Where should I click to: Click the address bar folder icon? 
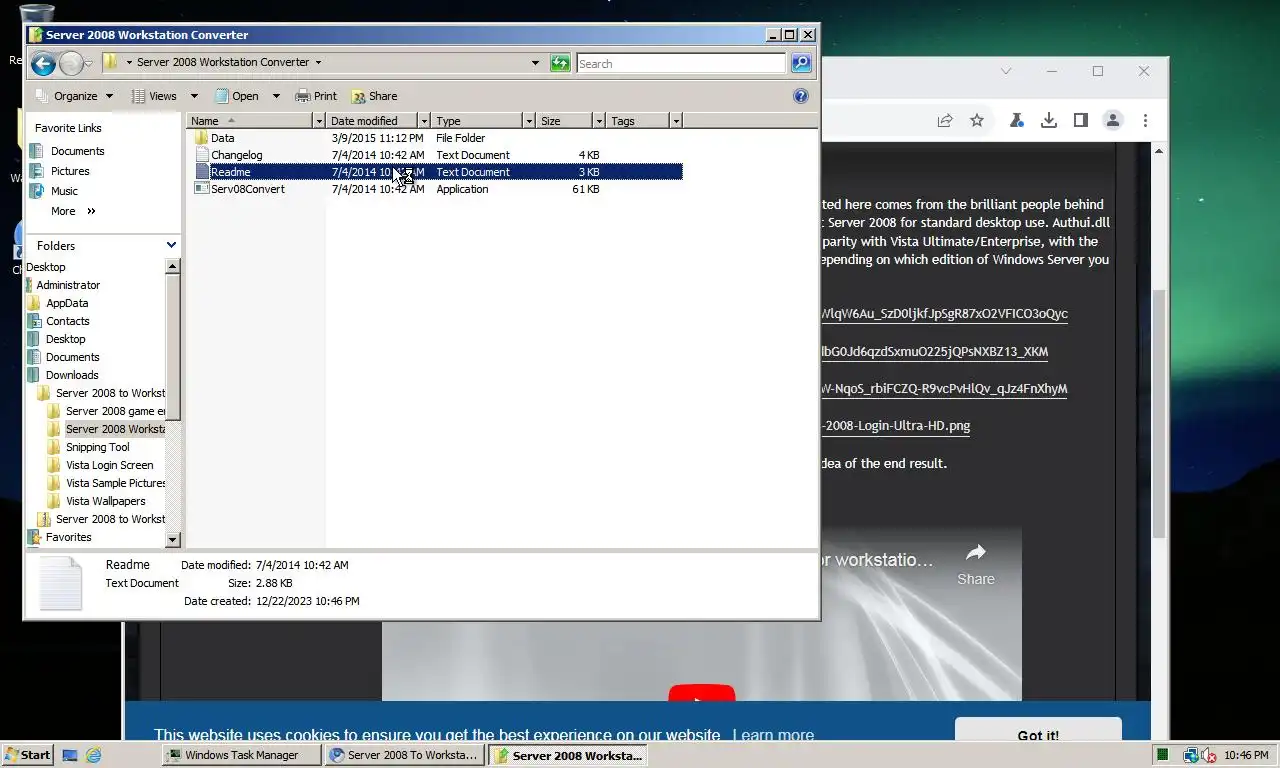coord(111,62)
